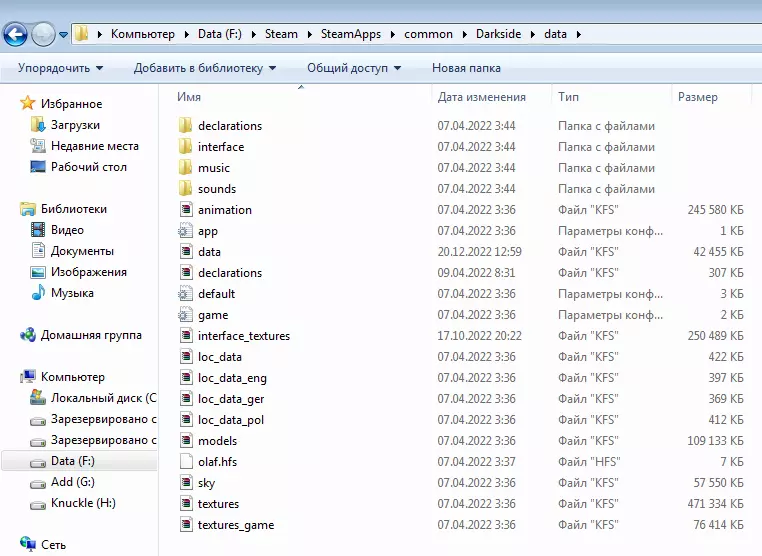The width and height of the screenshot is (762, 556).
Task: Navigate to Darkside breadcrumb
Action: tap(498, 34)
